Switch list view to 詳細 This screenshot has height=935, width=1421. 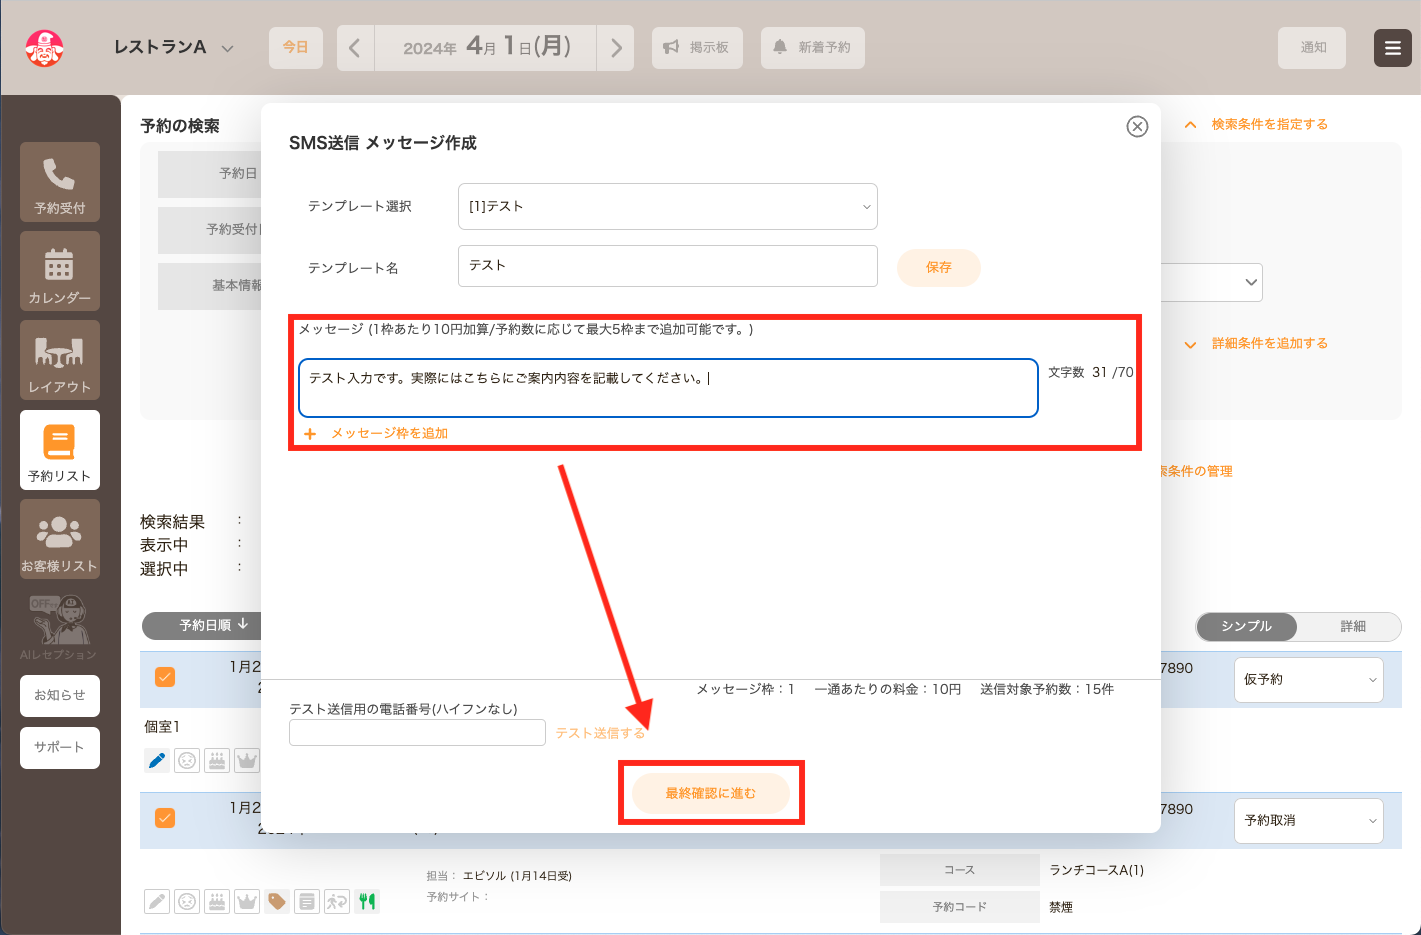tap(1352, 626)
